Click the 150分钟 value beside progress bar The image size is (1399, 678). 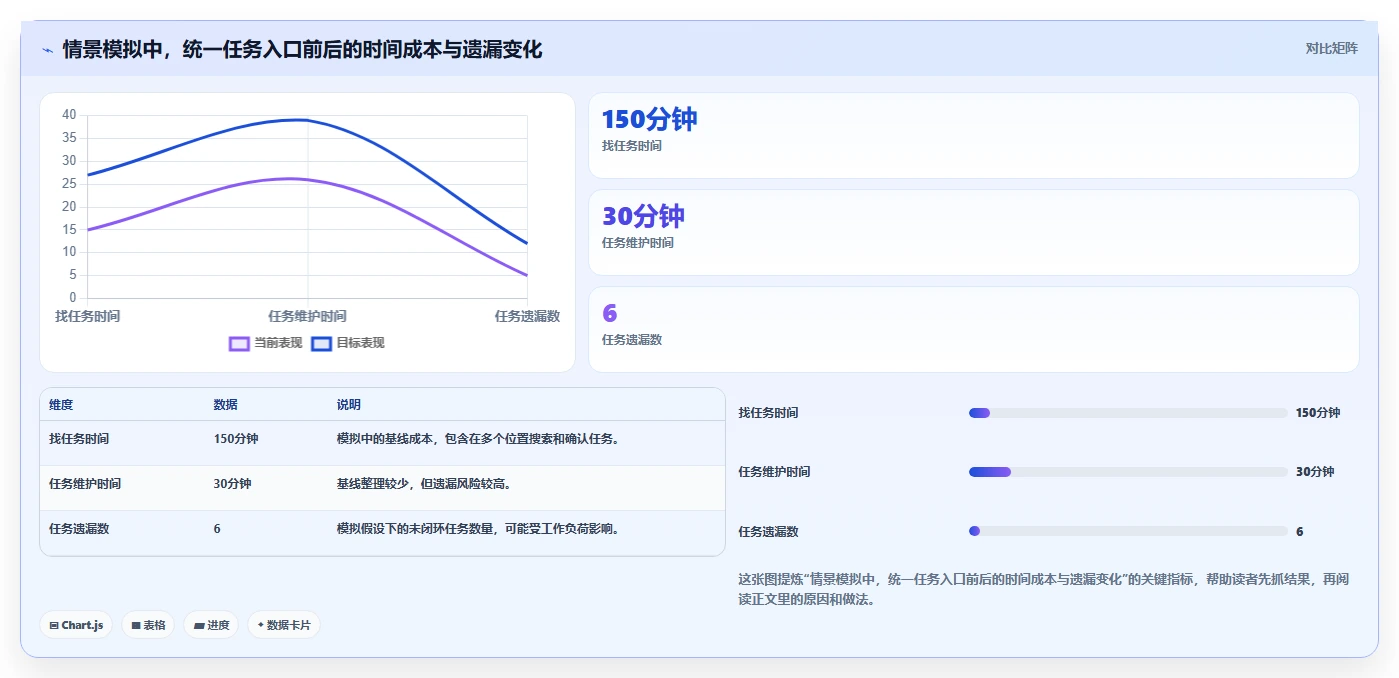point(1318,413)
